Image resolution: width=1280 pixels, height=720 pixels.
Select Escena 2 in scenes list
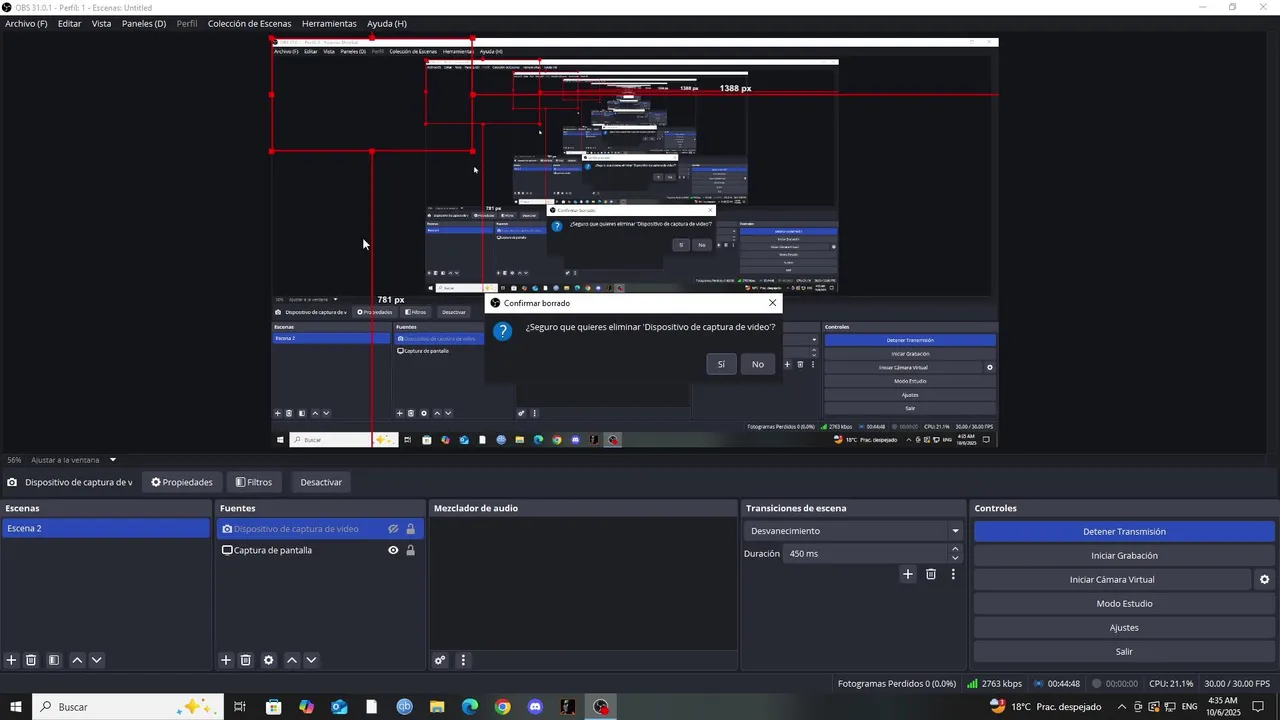tap(105, 528)
